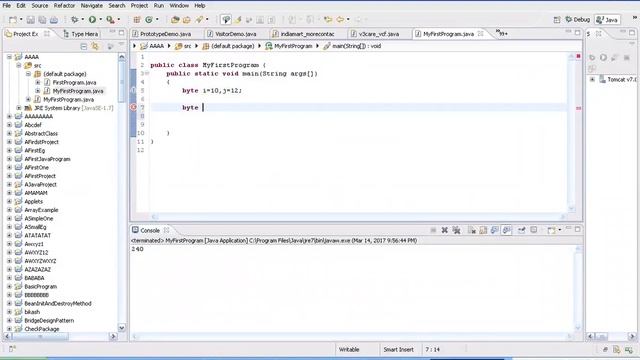The height and width of the screenshot is (360, 640).
Task: Click Project Explorer scroll down arrow
Action: pos(122,328)
